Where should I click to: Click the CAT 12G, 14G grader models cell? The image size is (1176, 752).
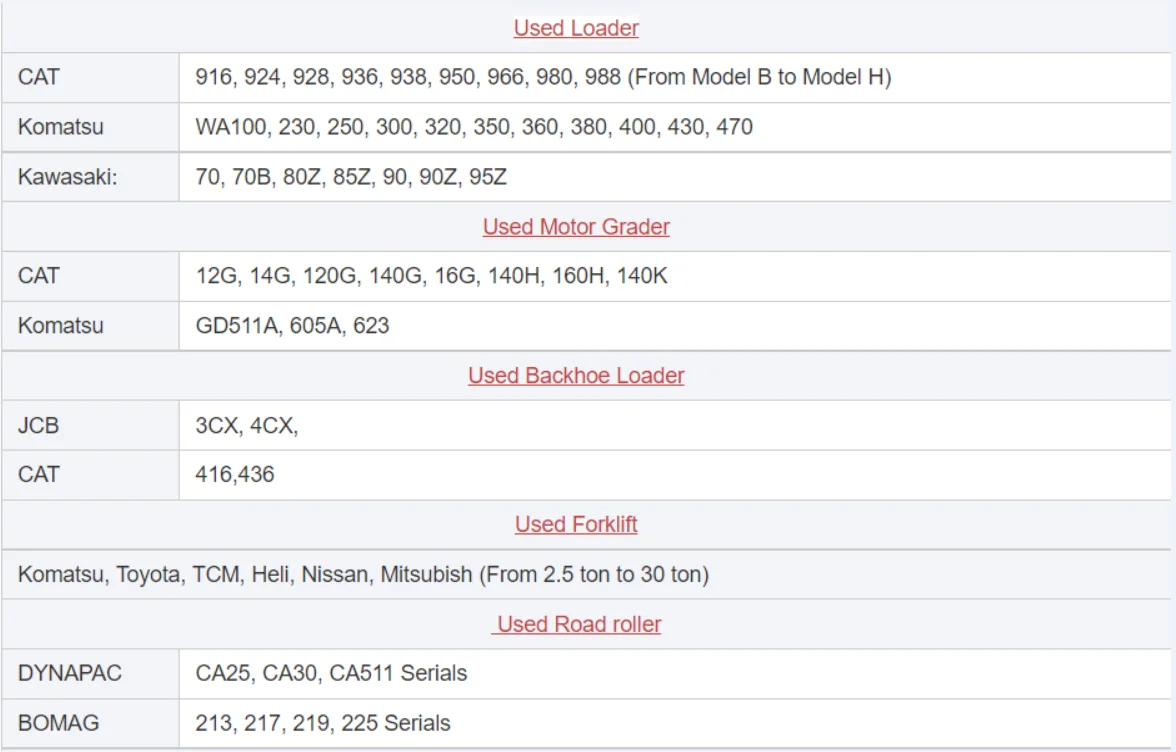point(431,276)
